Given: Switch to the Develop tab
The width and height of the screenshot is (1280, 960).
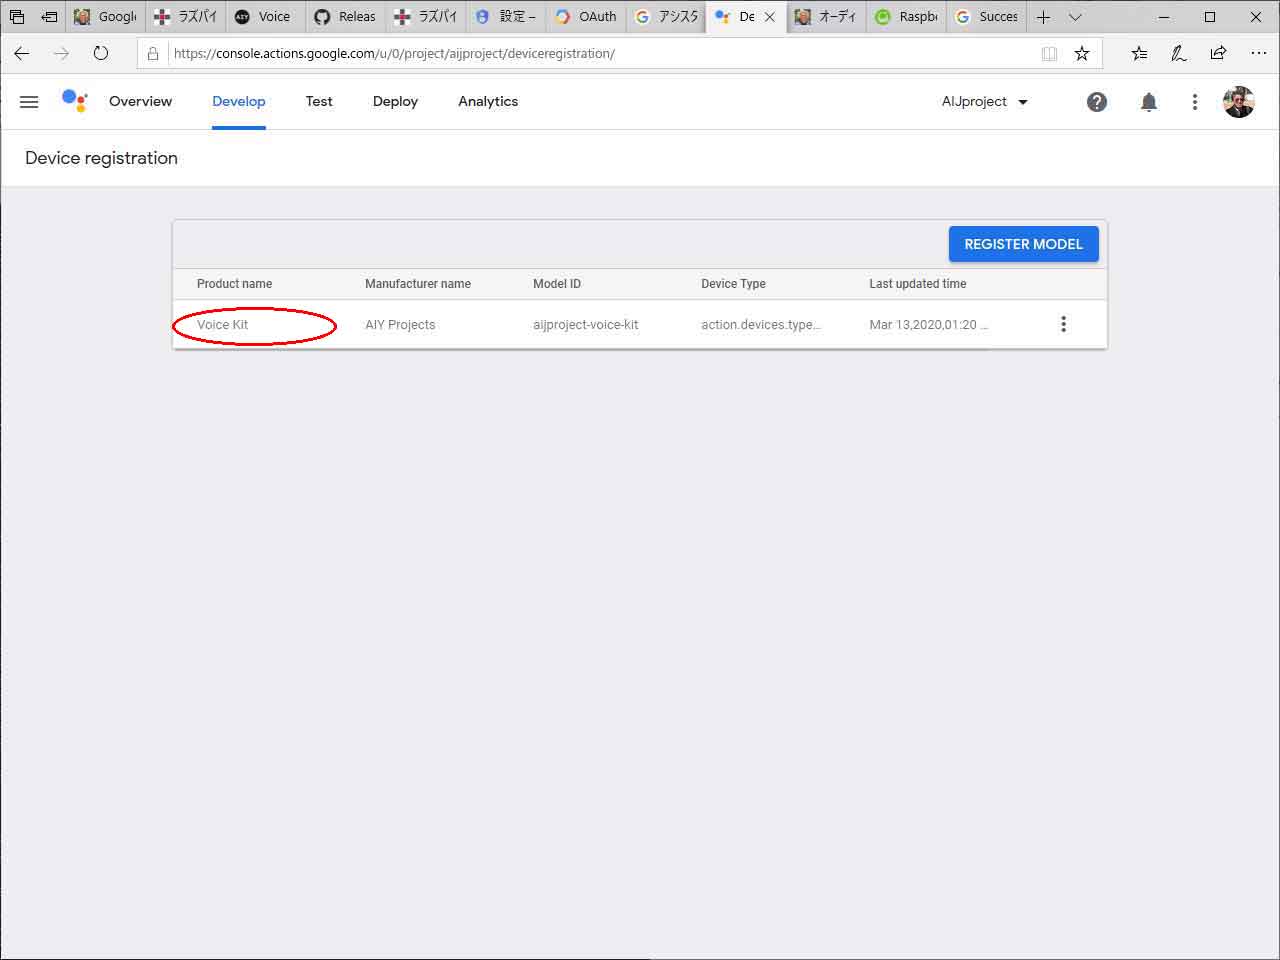Looking at the screenshot, I should (239, 101).
